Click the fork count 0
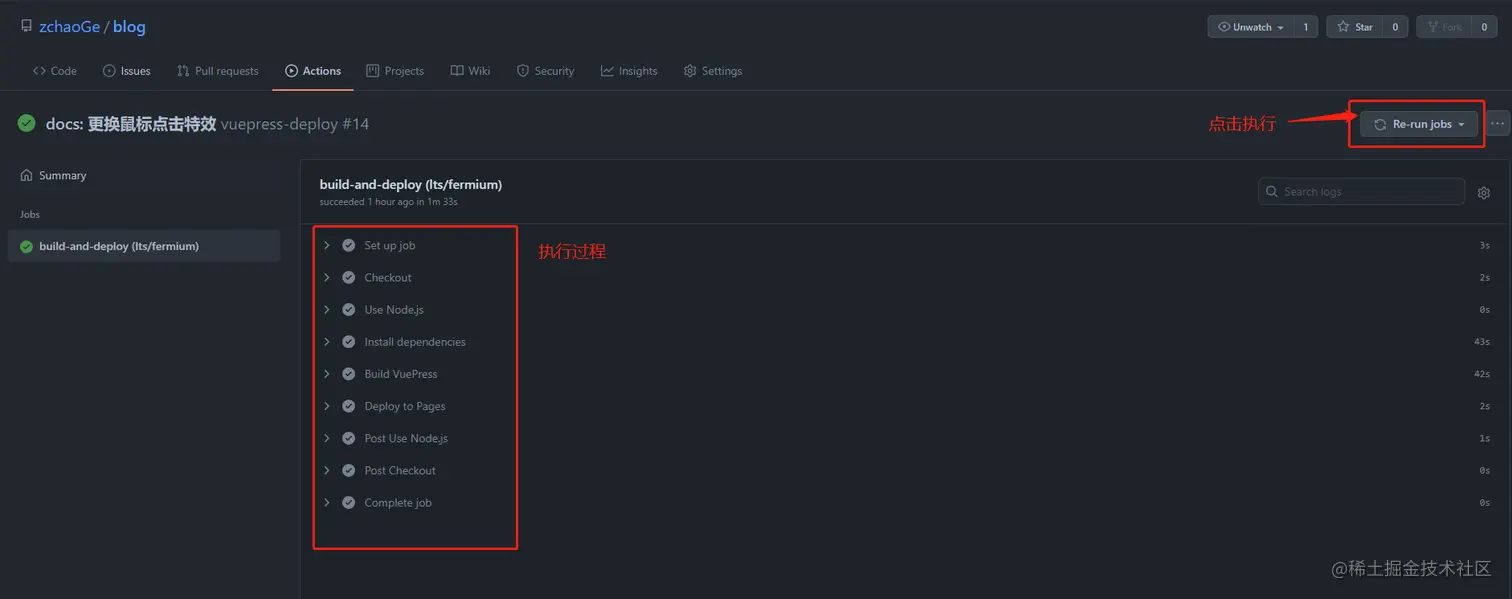The height and width of the screenshot is (599, 1512). (x=1484, y=27)
